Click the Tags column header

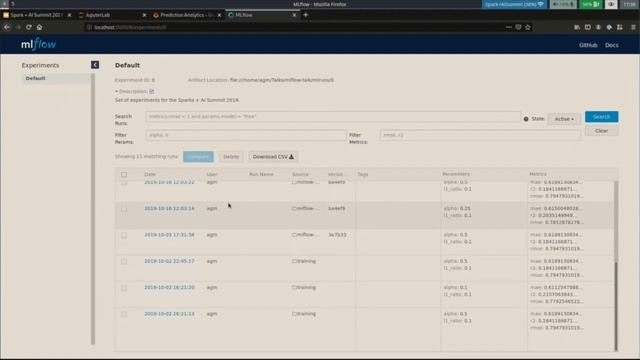[362, 174]
